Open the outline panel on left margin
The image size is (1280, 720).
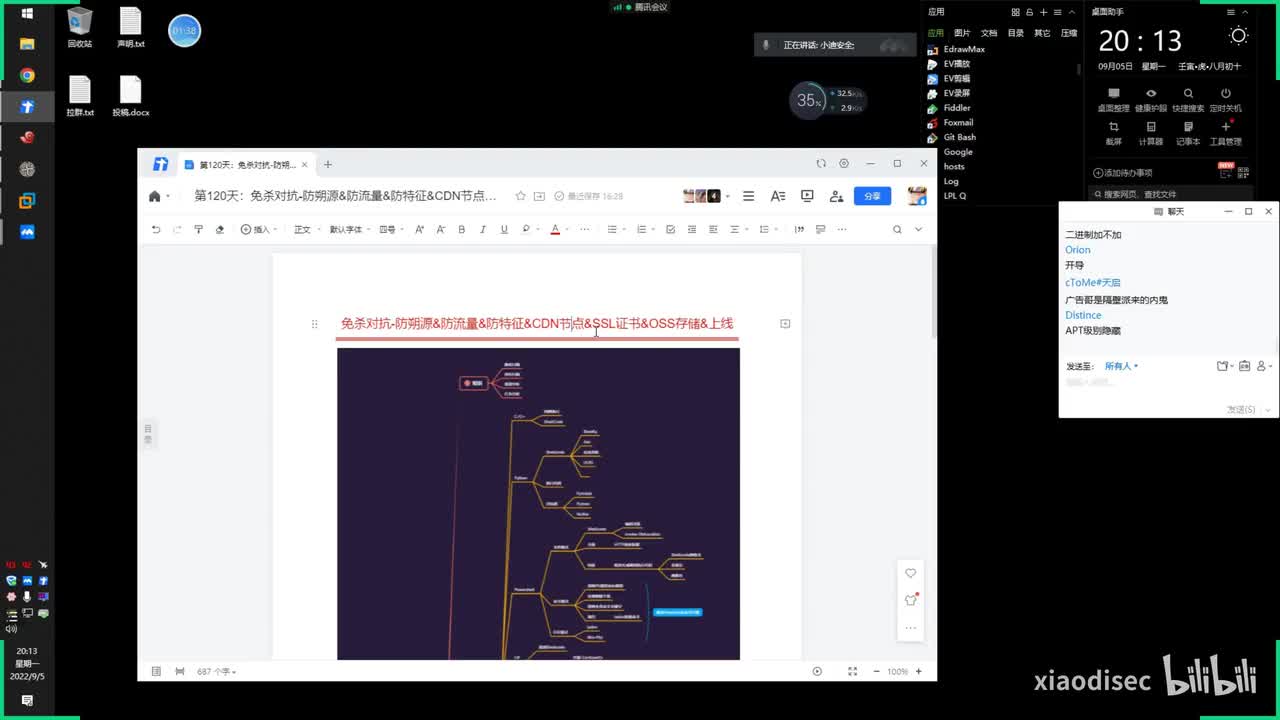click(148, 433)
